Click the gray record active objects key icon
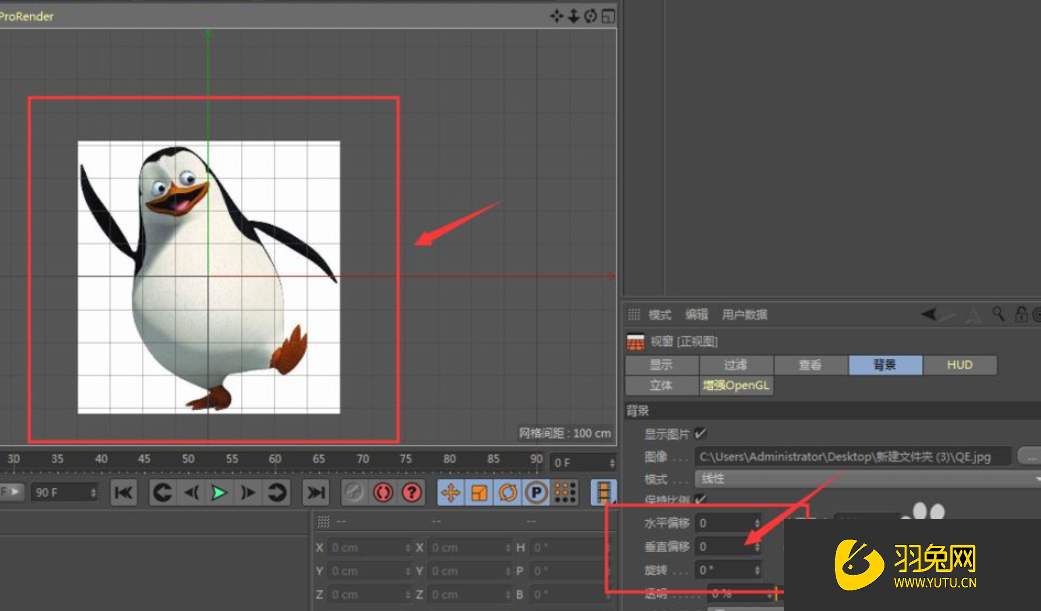The width and height of the screenshot is (1041, 611). 354,492
